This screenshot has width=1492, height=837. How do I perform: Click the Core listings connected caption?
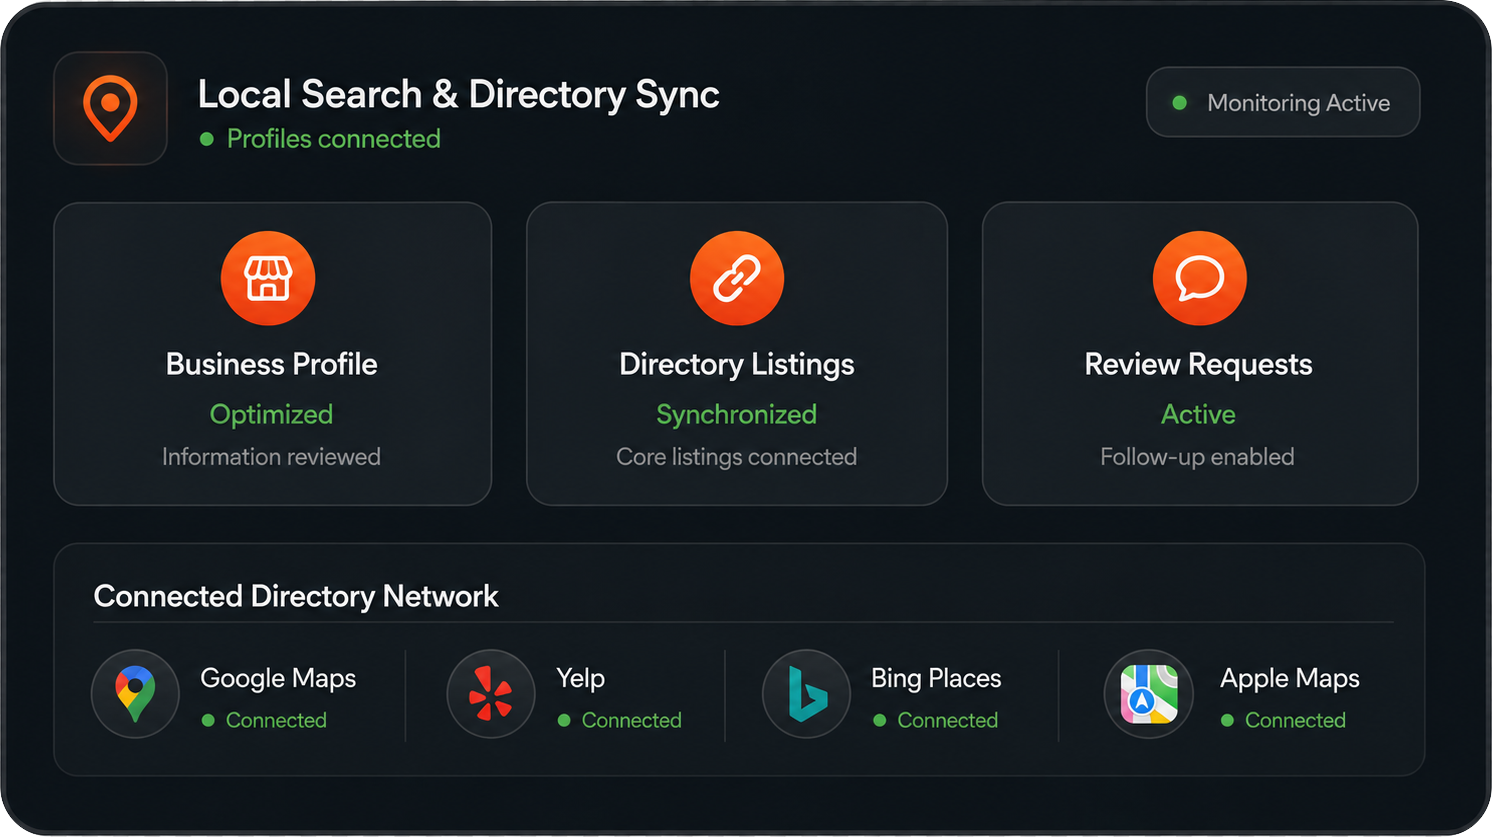tap(737, 457)
